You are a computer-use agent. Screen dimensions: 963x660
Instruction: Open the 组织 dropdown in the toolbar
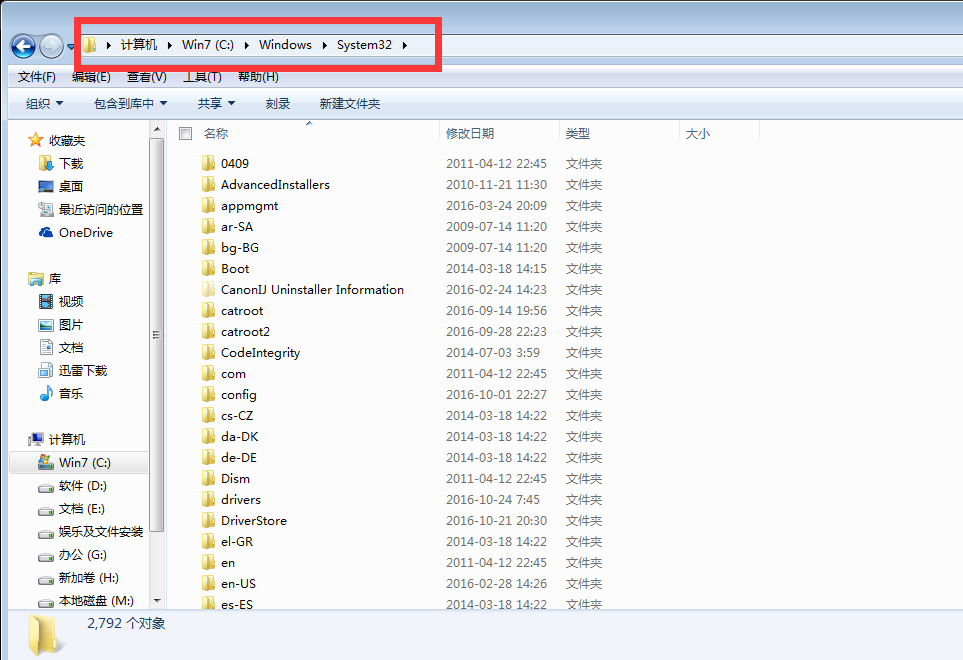pos(44,104)
